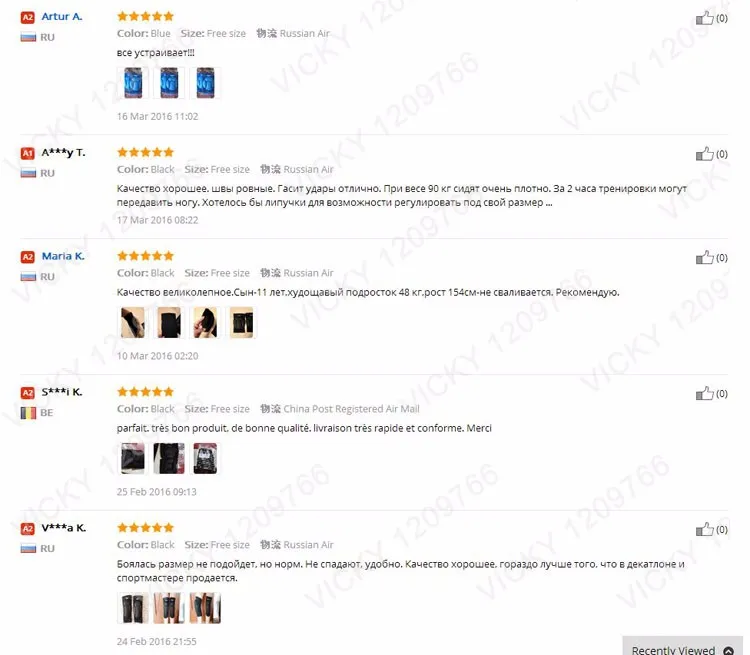Click the A2 level badge beside Artur A.
The height and width of the screenshot is (655, 750).
click(28, 18)
